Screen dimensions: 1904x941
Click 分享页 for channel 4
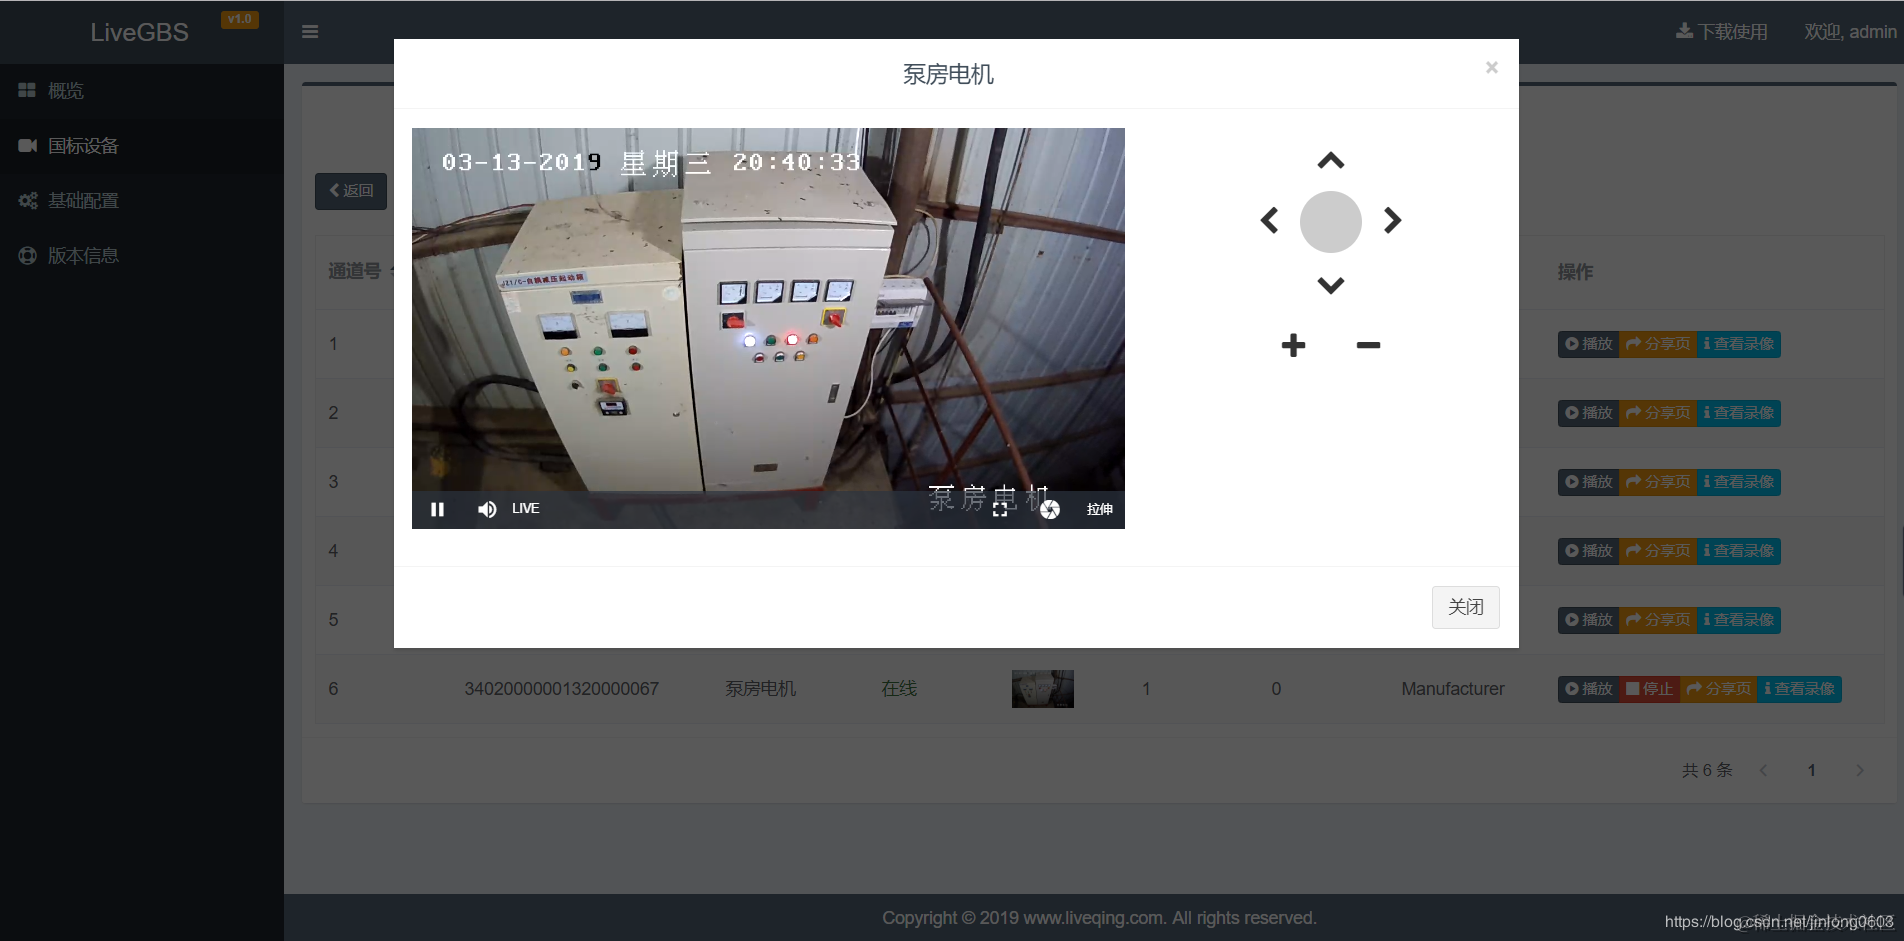point(1658,551)
